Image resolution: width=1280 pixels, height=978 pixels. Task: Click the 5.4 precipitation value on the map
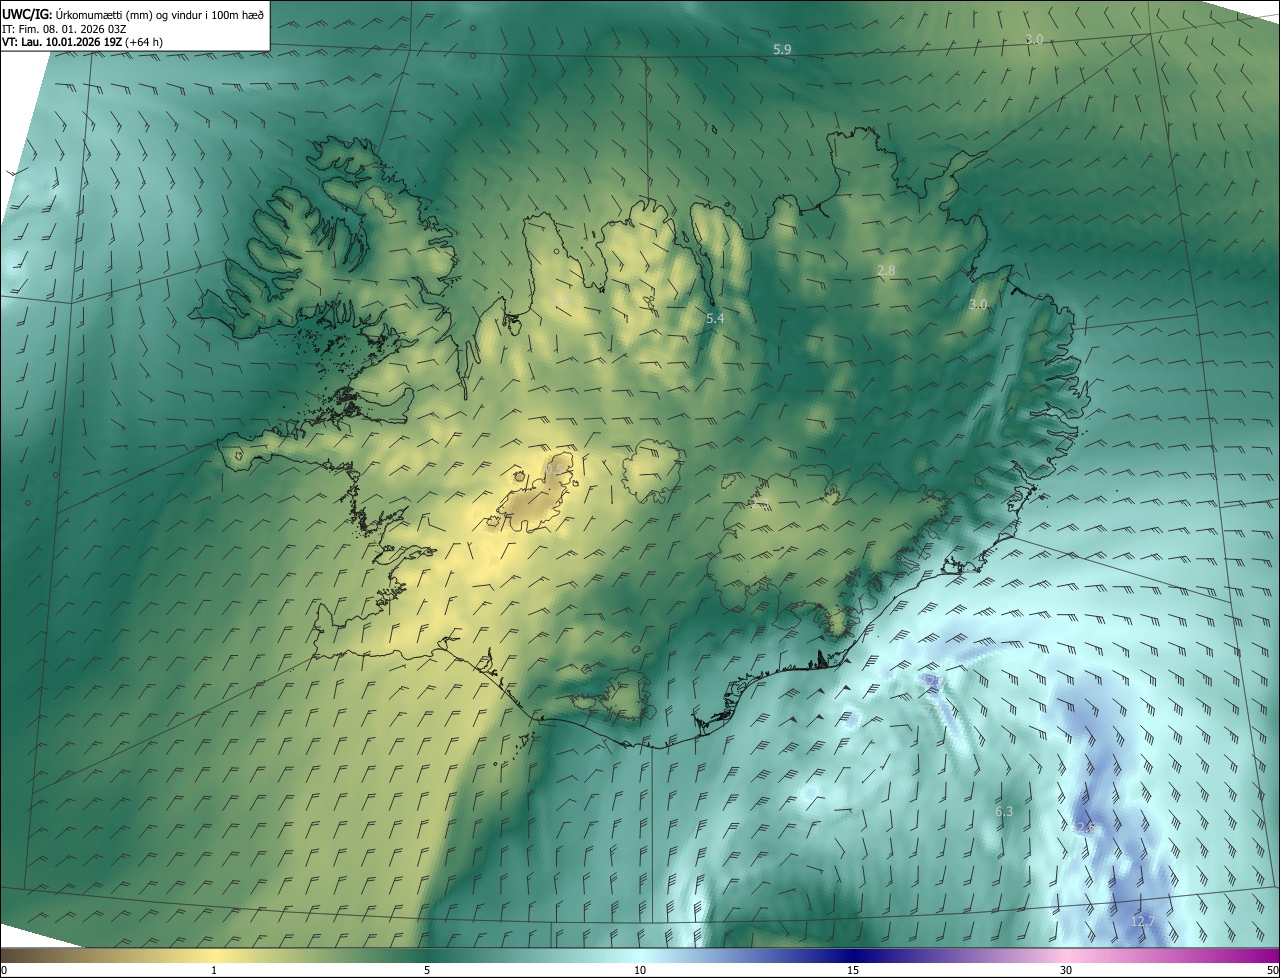tap(715, 318)
